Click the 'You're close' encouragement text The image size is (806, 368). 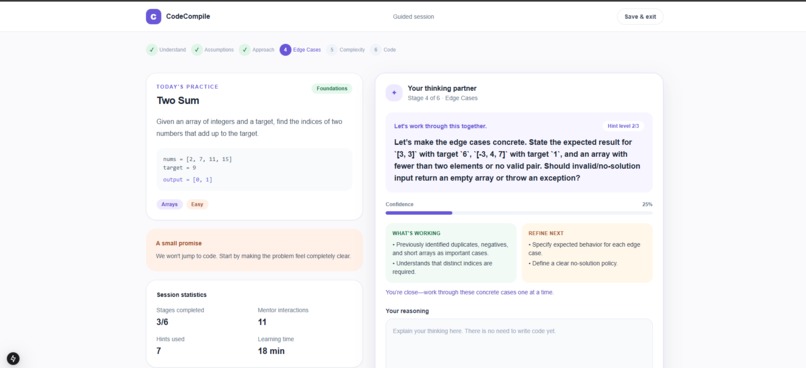pyautogui.click(x=470, y=292)
